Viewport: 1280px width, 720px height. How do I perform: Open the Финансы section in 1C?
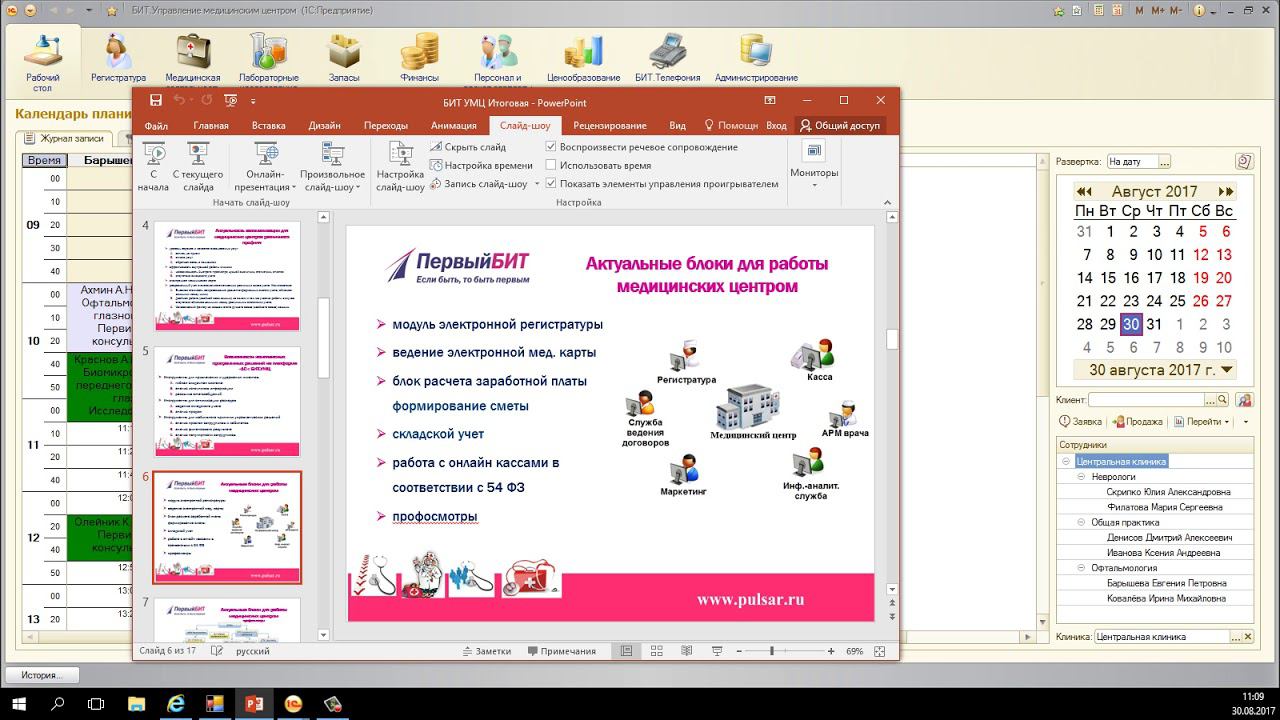(x=419, y=59)
